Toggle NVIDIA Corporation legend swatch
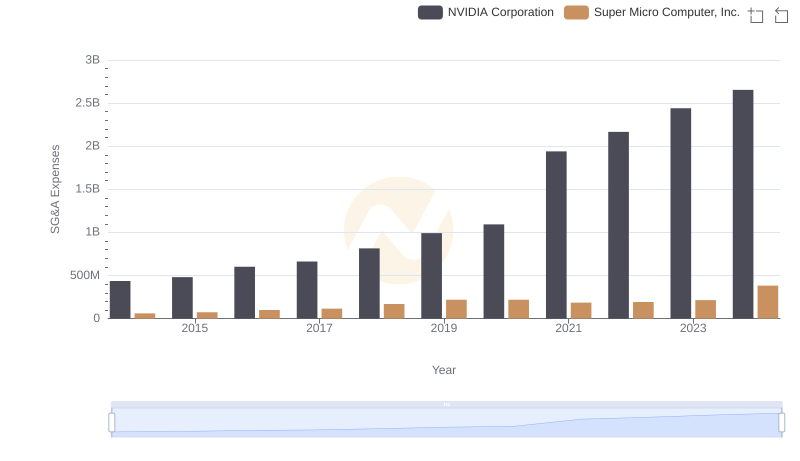 pos(430,12)
